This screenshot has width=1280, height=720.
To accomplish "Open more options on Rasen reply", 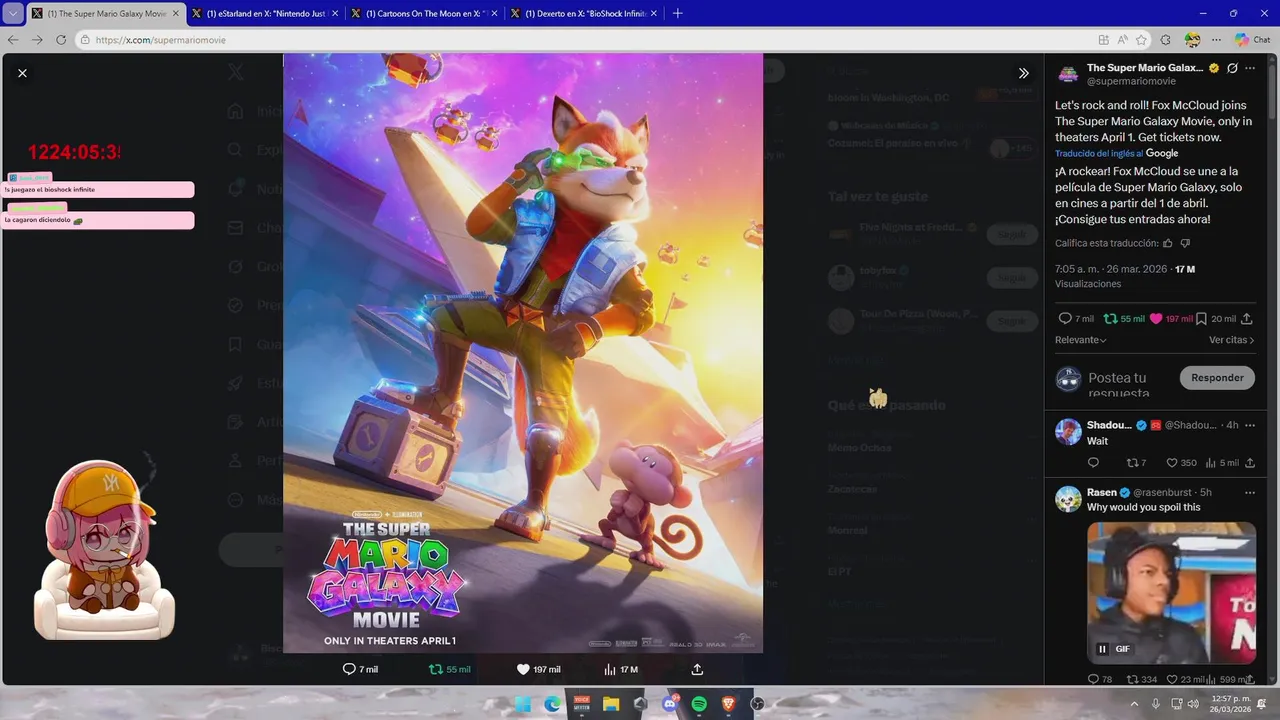I will click(x=1250, y=492).
